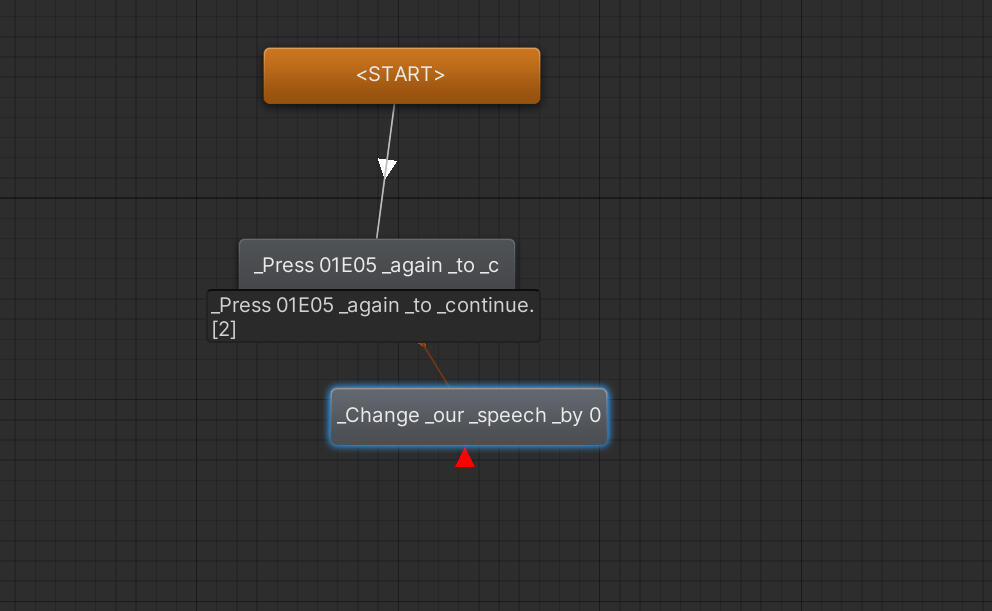Toggle highlight on the Press 01E05 node
Viewport: 992px width, 611px height.
pyautogui.click(x=377, y=264)
